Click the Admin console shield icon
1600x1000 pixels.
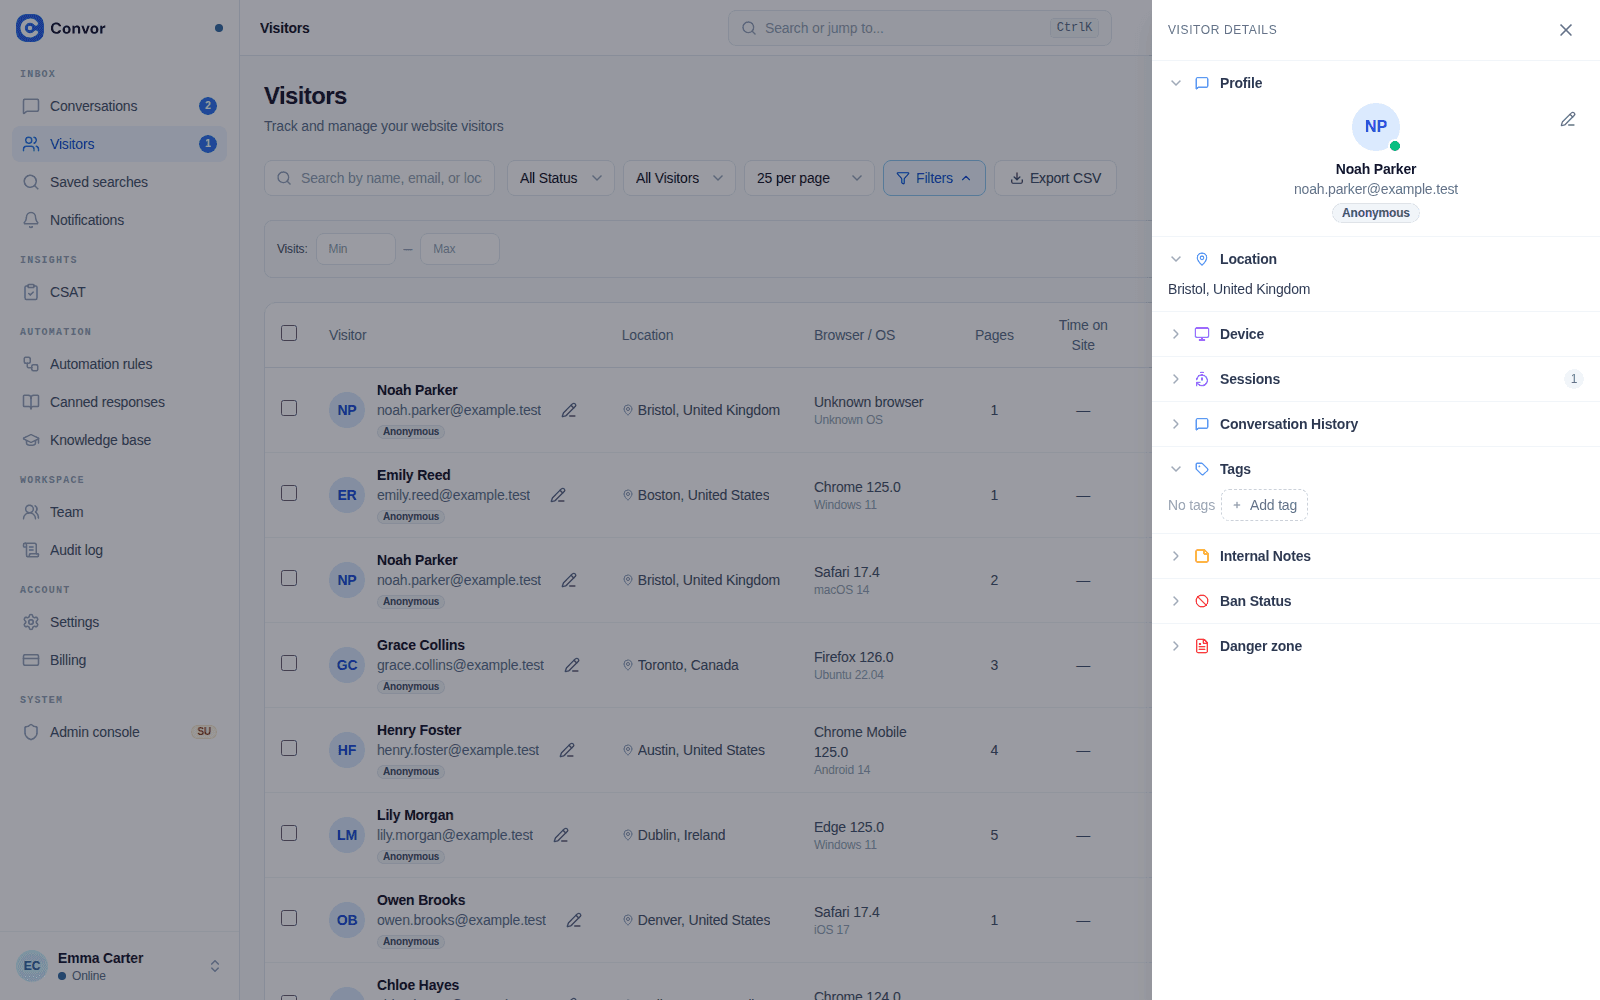click(31, 732)
